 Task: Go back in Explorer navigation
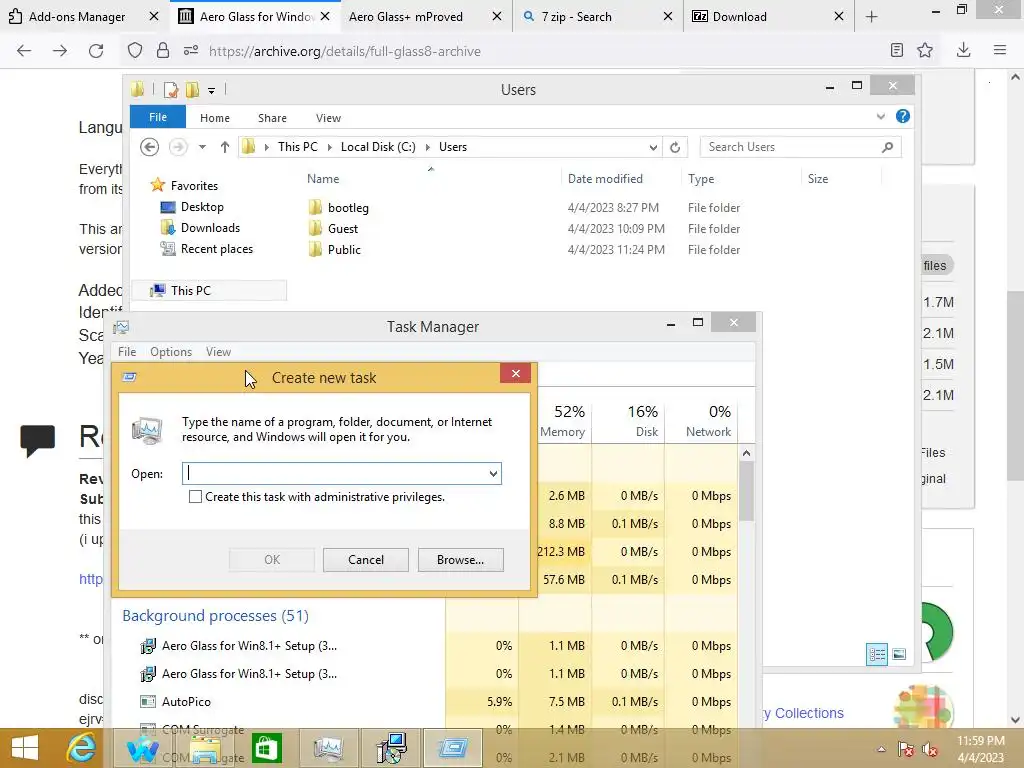click(x=150, y=147)
